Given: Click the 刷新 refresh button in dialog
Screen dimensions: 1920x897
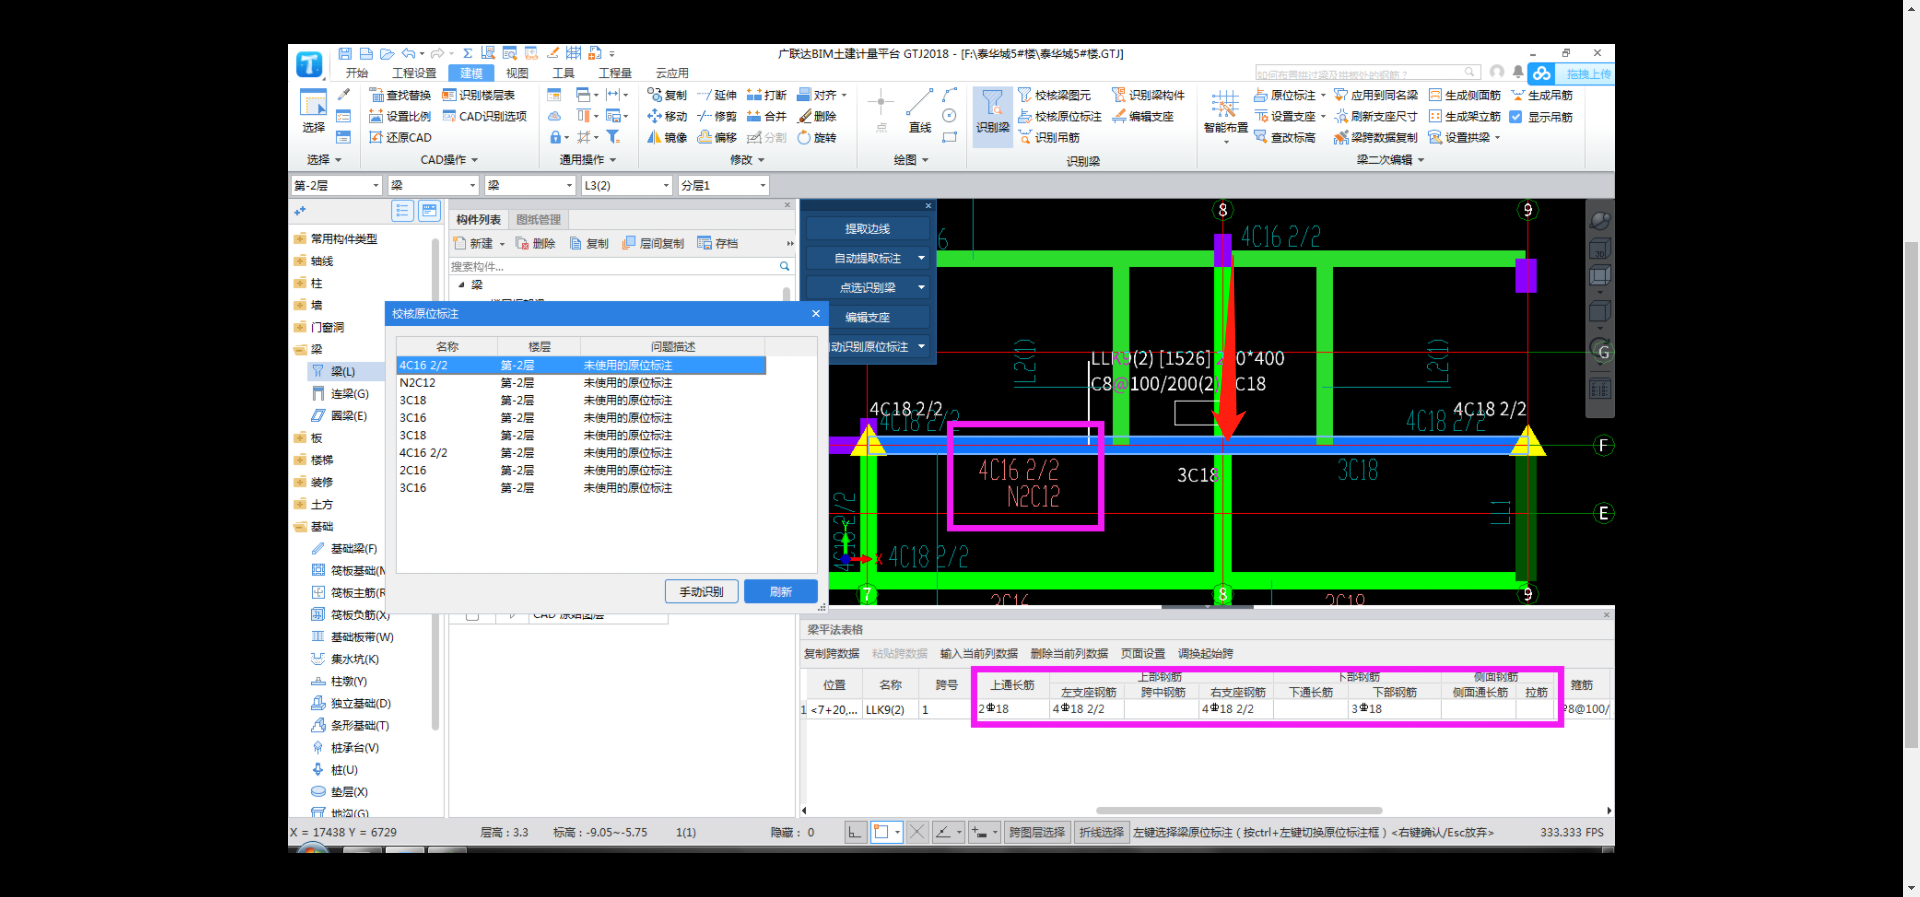Looking at the screenshot, I should [781, 592].
